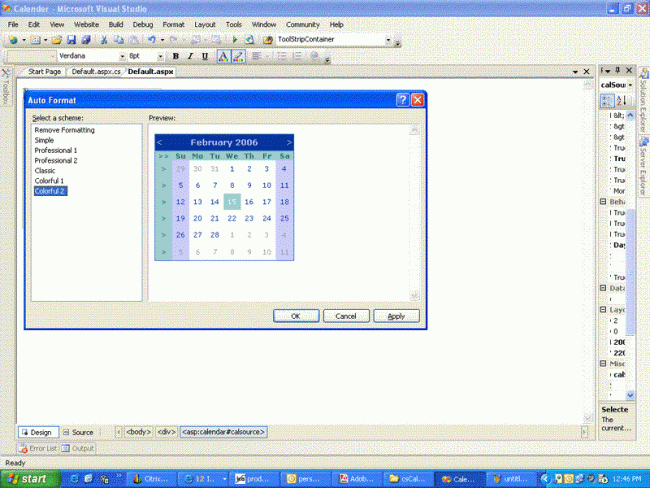This screenshot has height=488, width=650.
Task: Click the Open File folder icon
Action: pyautogui.click(x=57, y=40)
